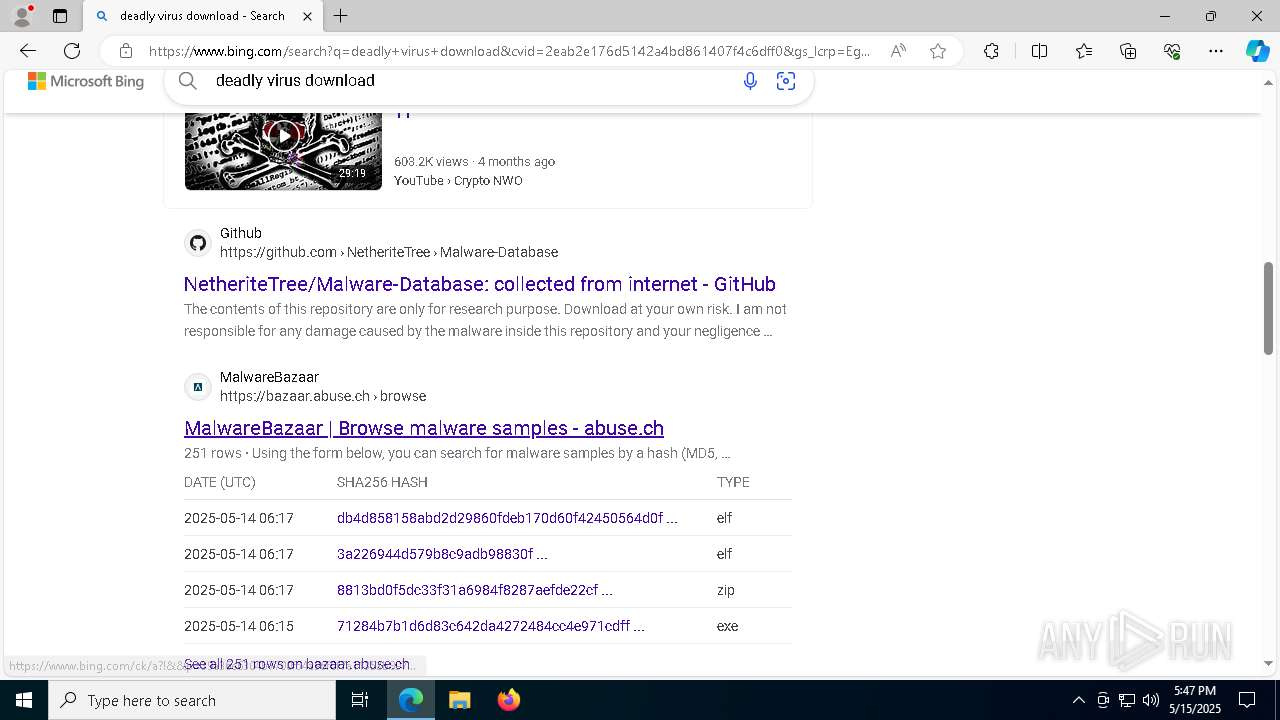Click the search magnifier icon in Bing box

[x=188, y=81]
